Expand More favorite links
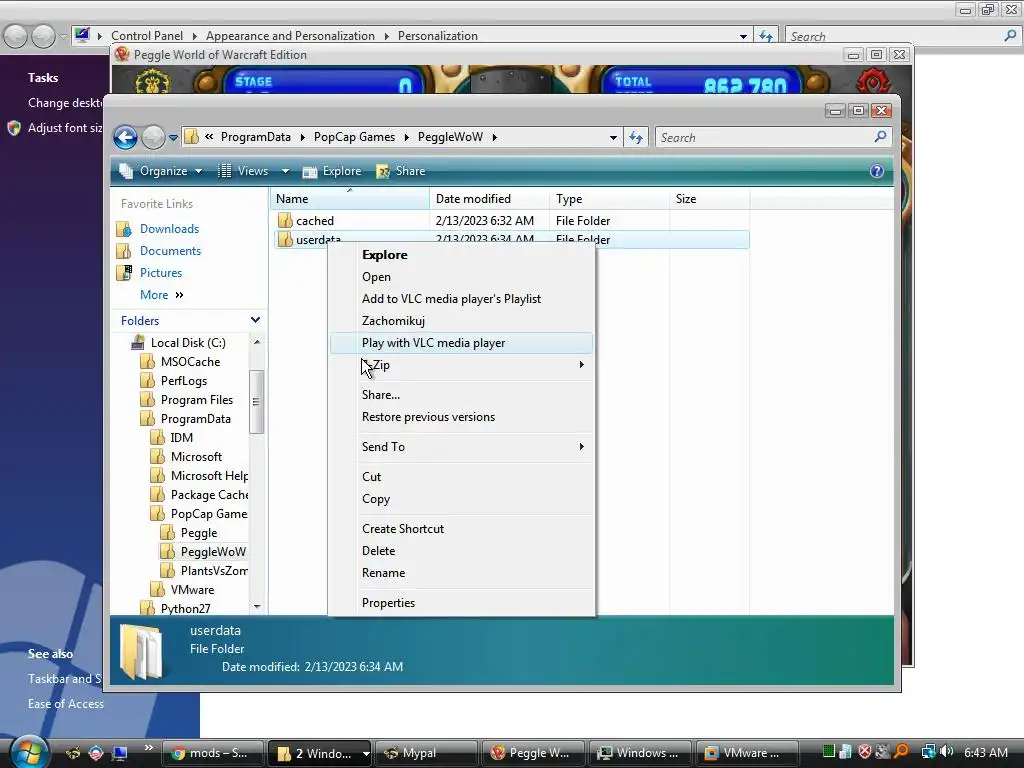 [161, 295]
